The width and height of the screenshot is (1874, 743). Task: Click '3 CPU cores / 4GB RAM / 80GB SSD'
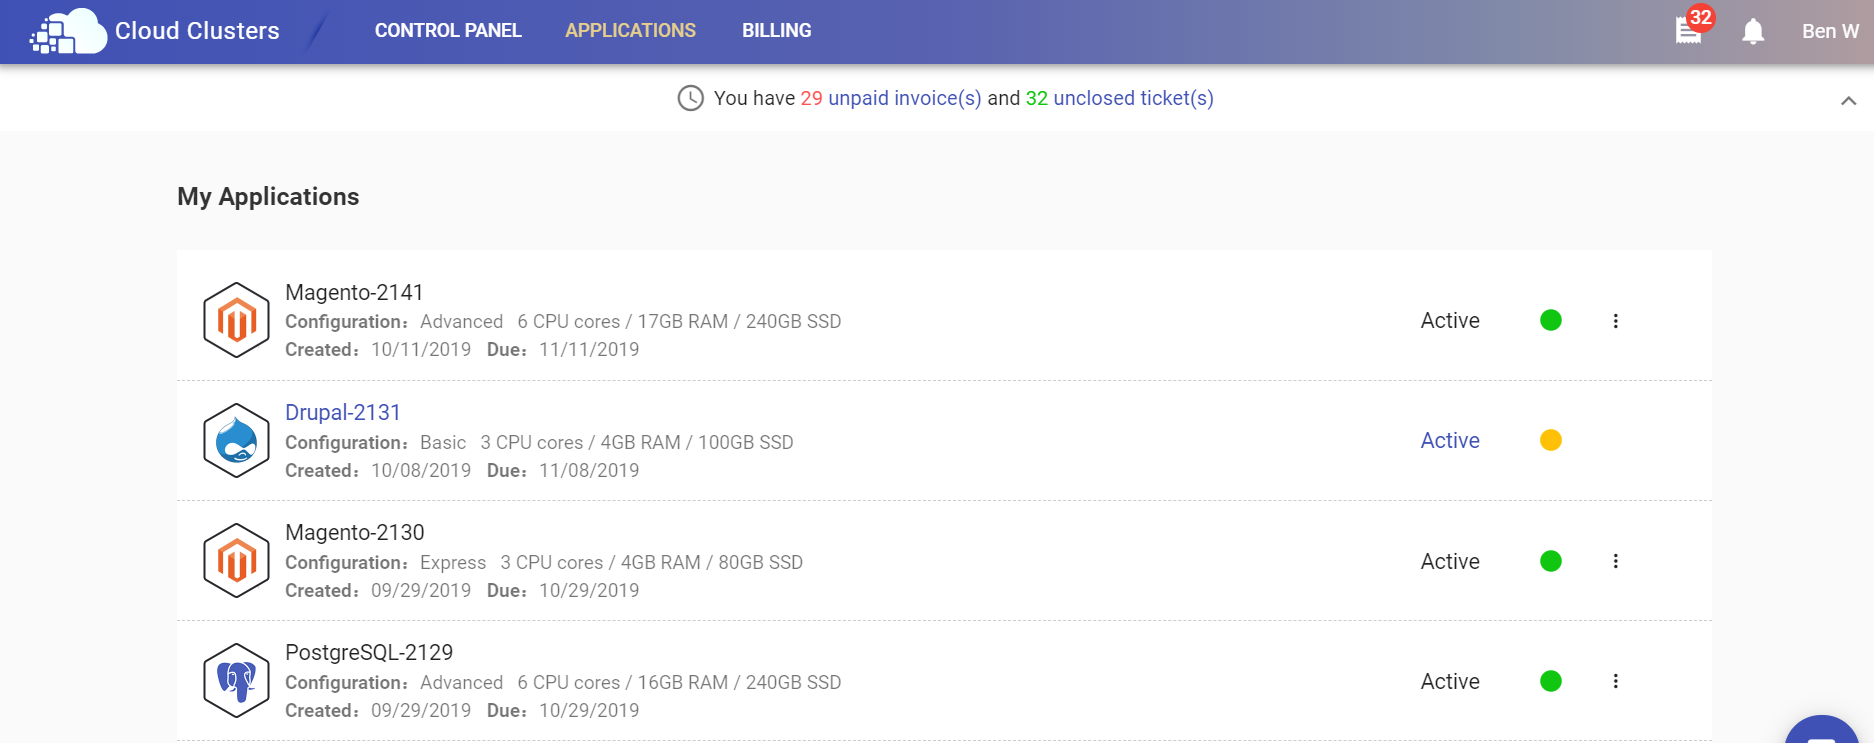click(x=651, y=562)
